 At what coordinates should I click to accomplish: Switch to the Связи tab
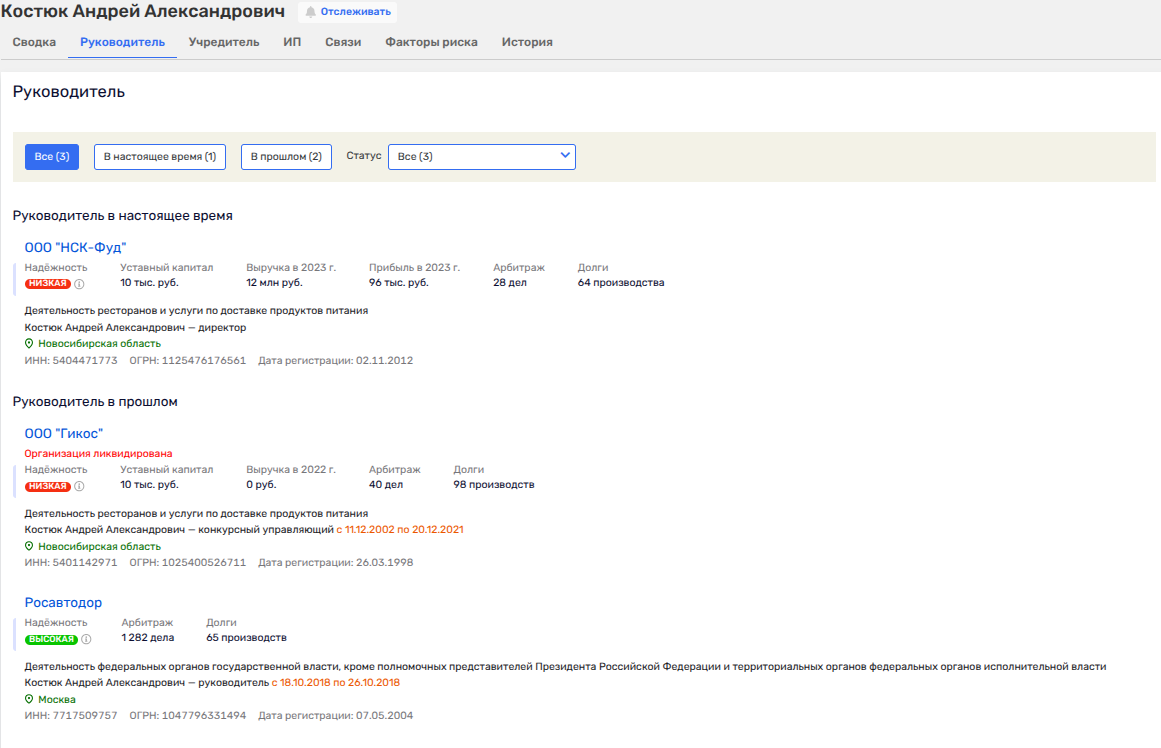(343, 42)
